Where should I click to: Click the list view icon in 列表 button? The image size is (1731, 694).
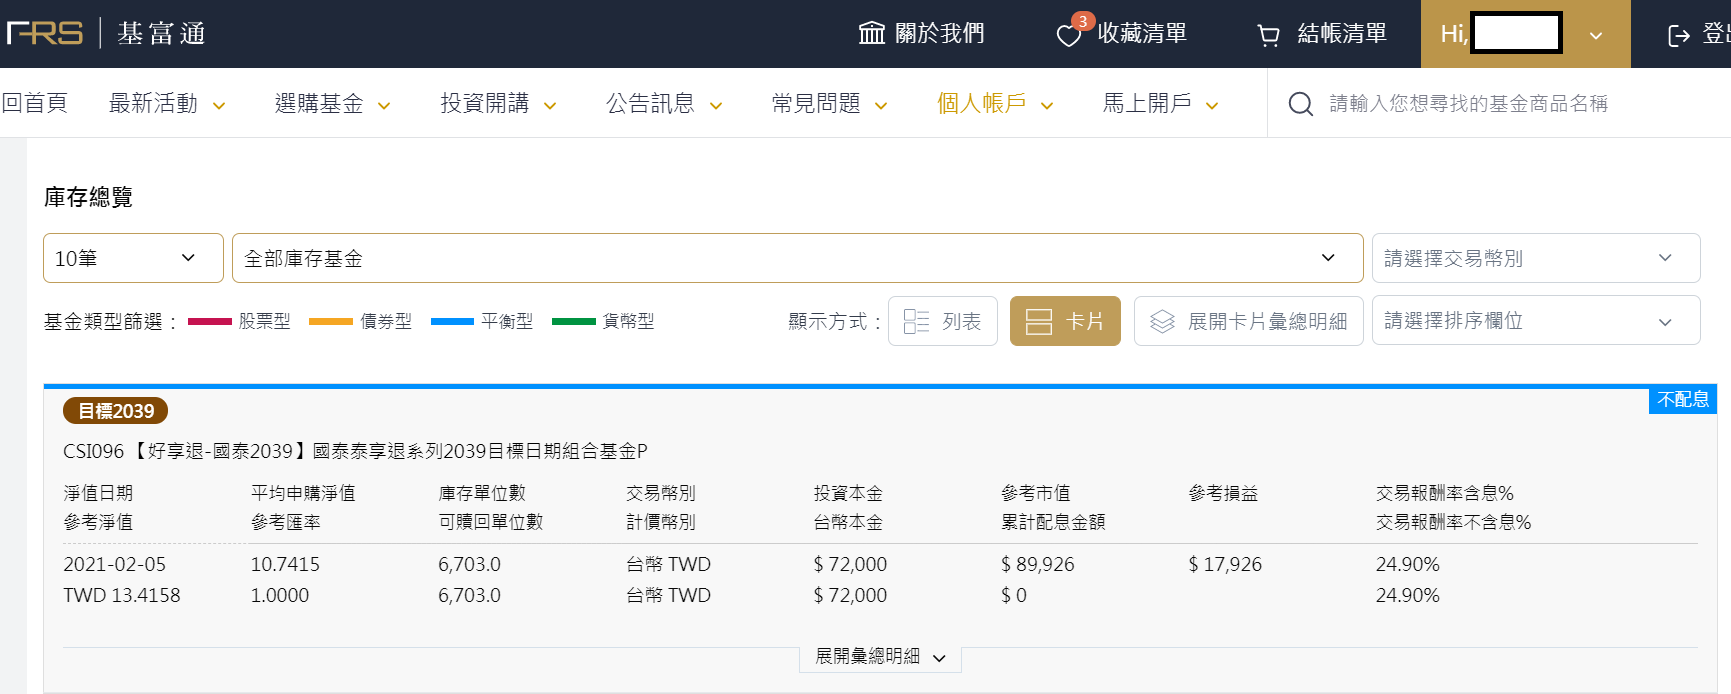tap(916, 321)
